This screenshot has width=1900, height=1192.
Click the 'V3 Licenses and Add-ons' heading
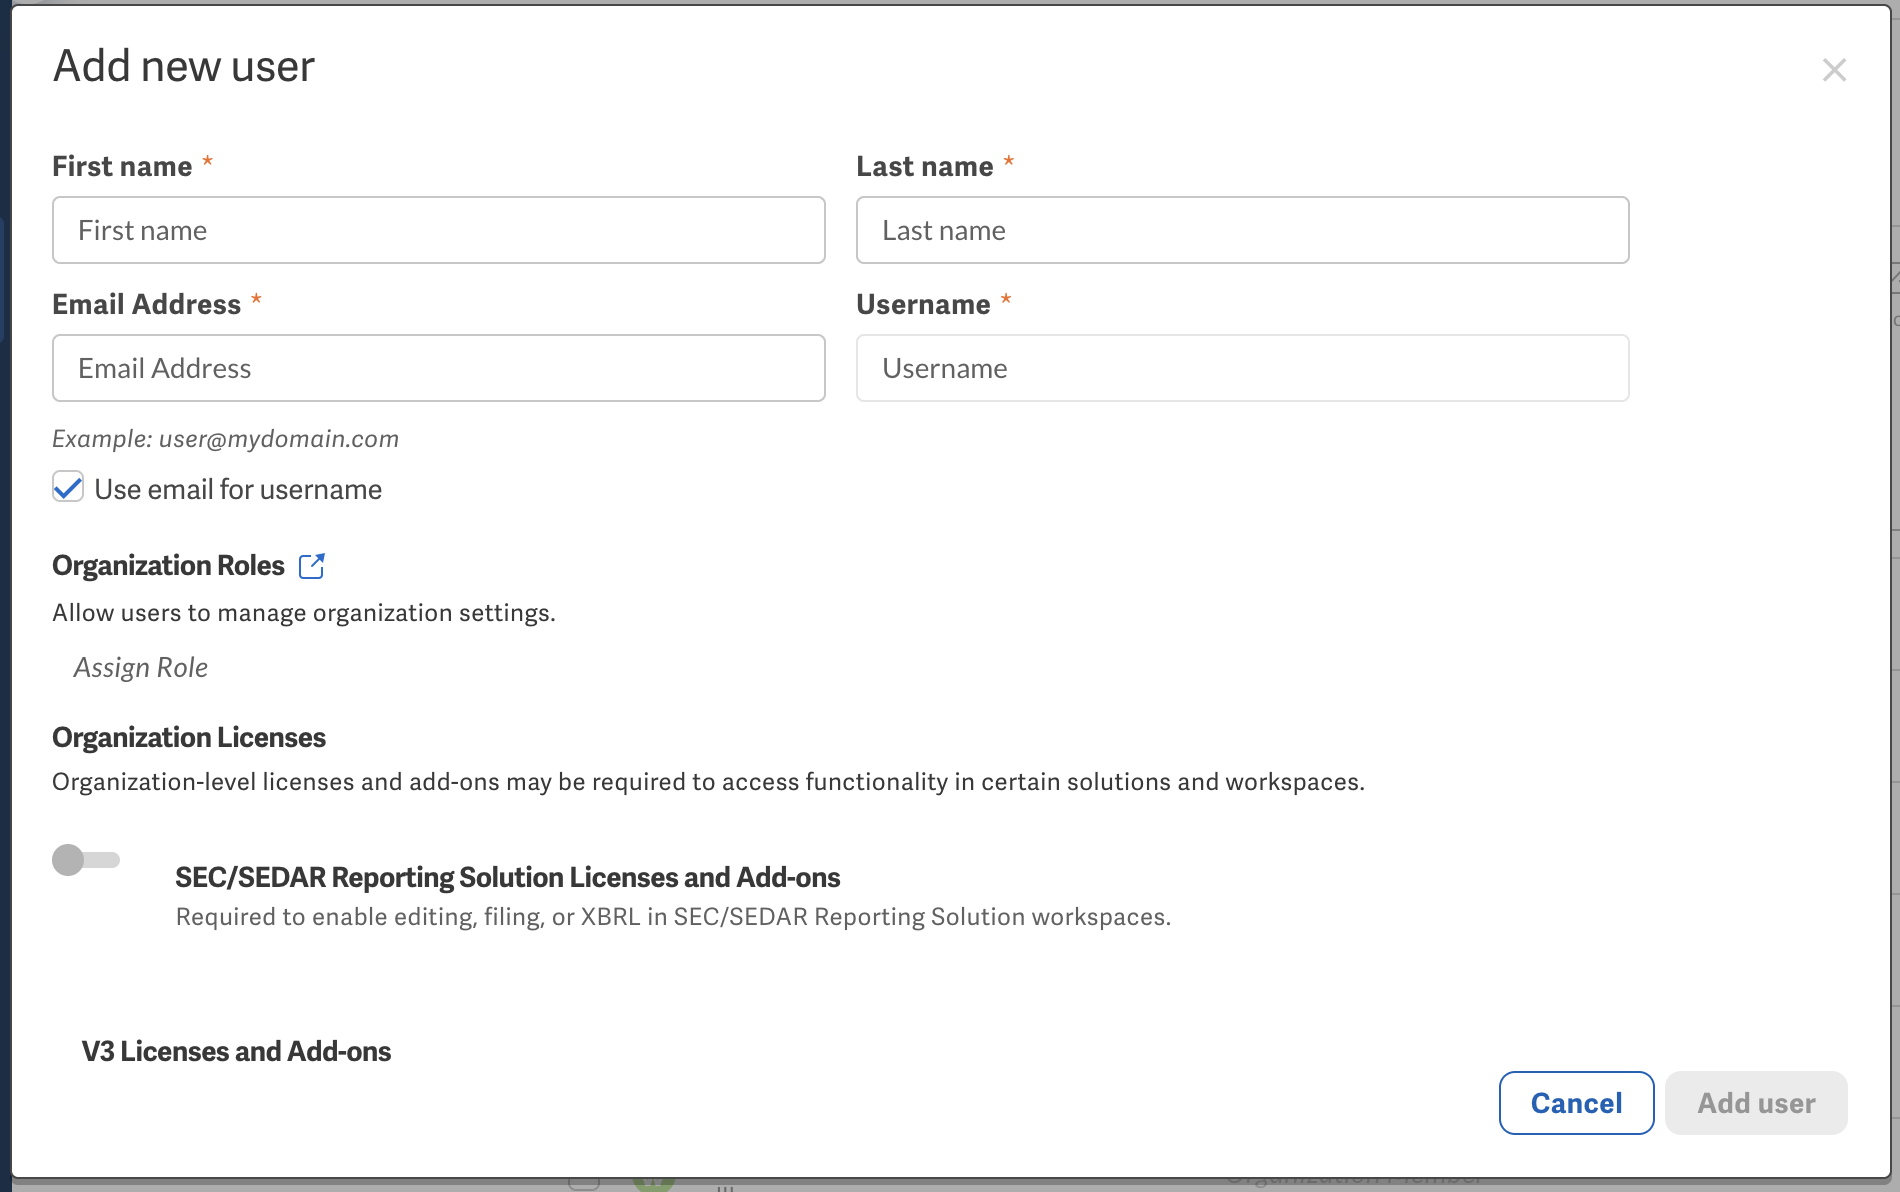(236, 1052)
